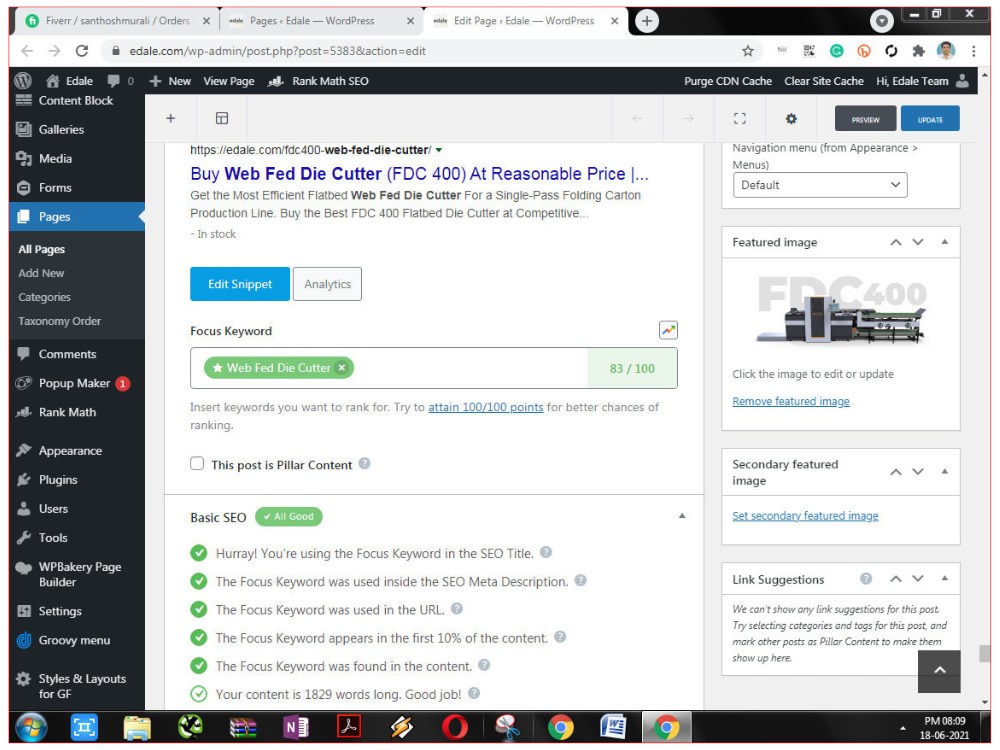
Task: Open attain 100/100 points link
Action: pos(485,407)
